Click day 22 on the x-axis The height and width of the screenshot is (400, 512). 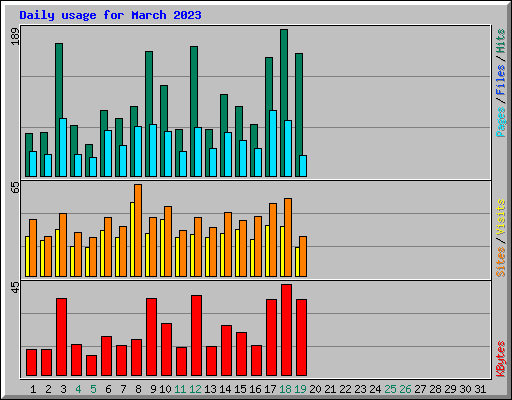point(345,389)
